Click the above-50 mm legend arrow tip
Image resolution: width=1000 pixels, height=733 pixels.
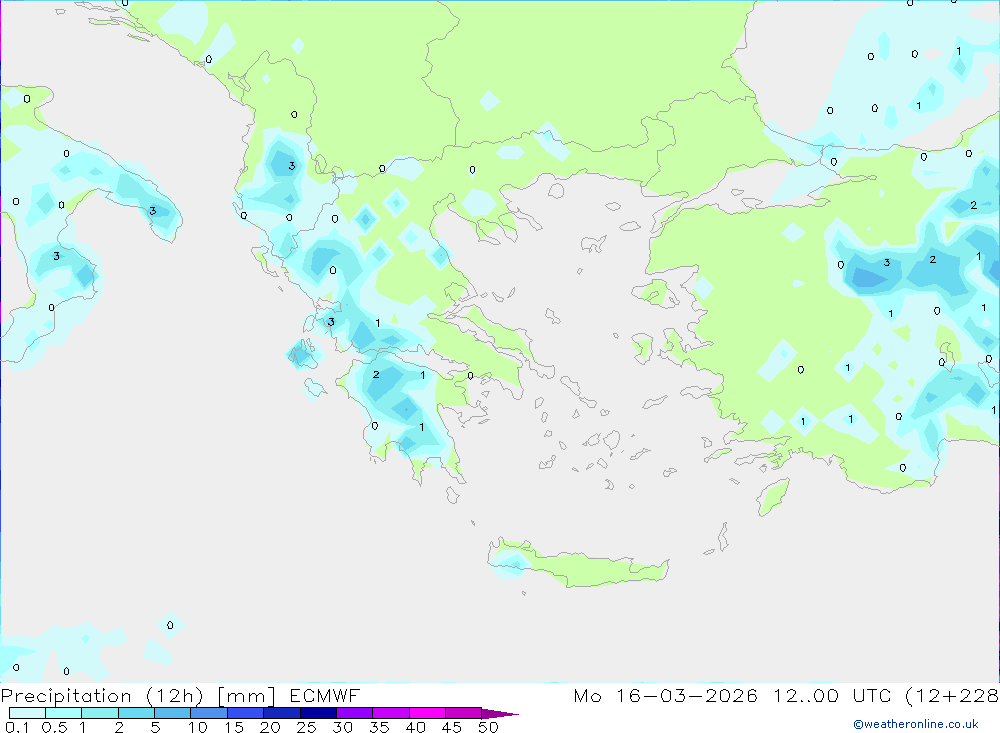500,714
